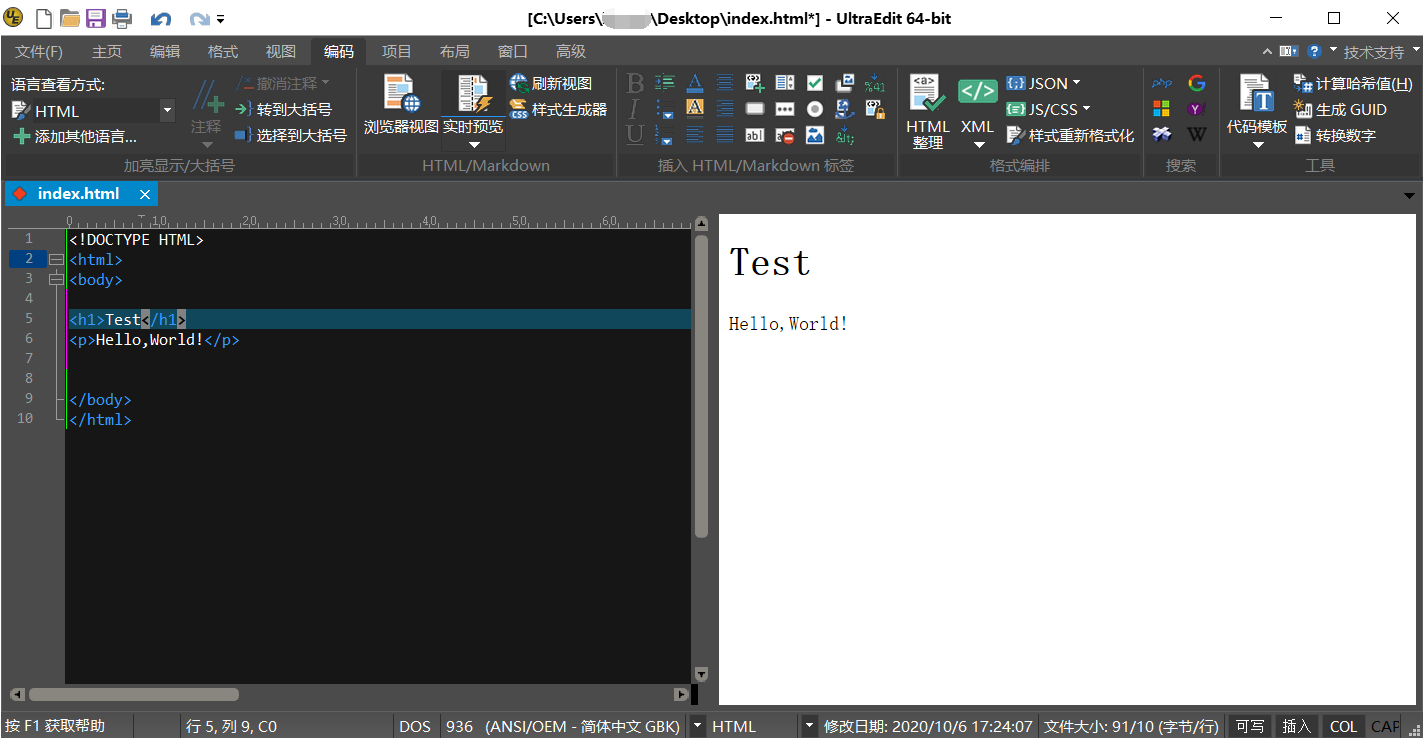Switch to the 布局 ribbon tab
Viewport: 1424px width, 739px height.
click(454, 52)
